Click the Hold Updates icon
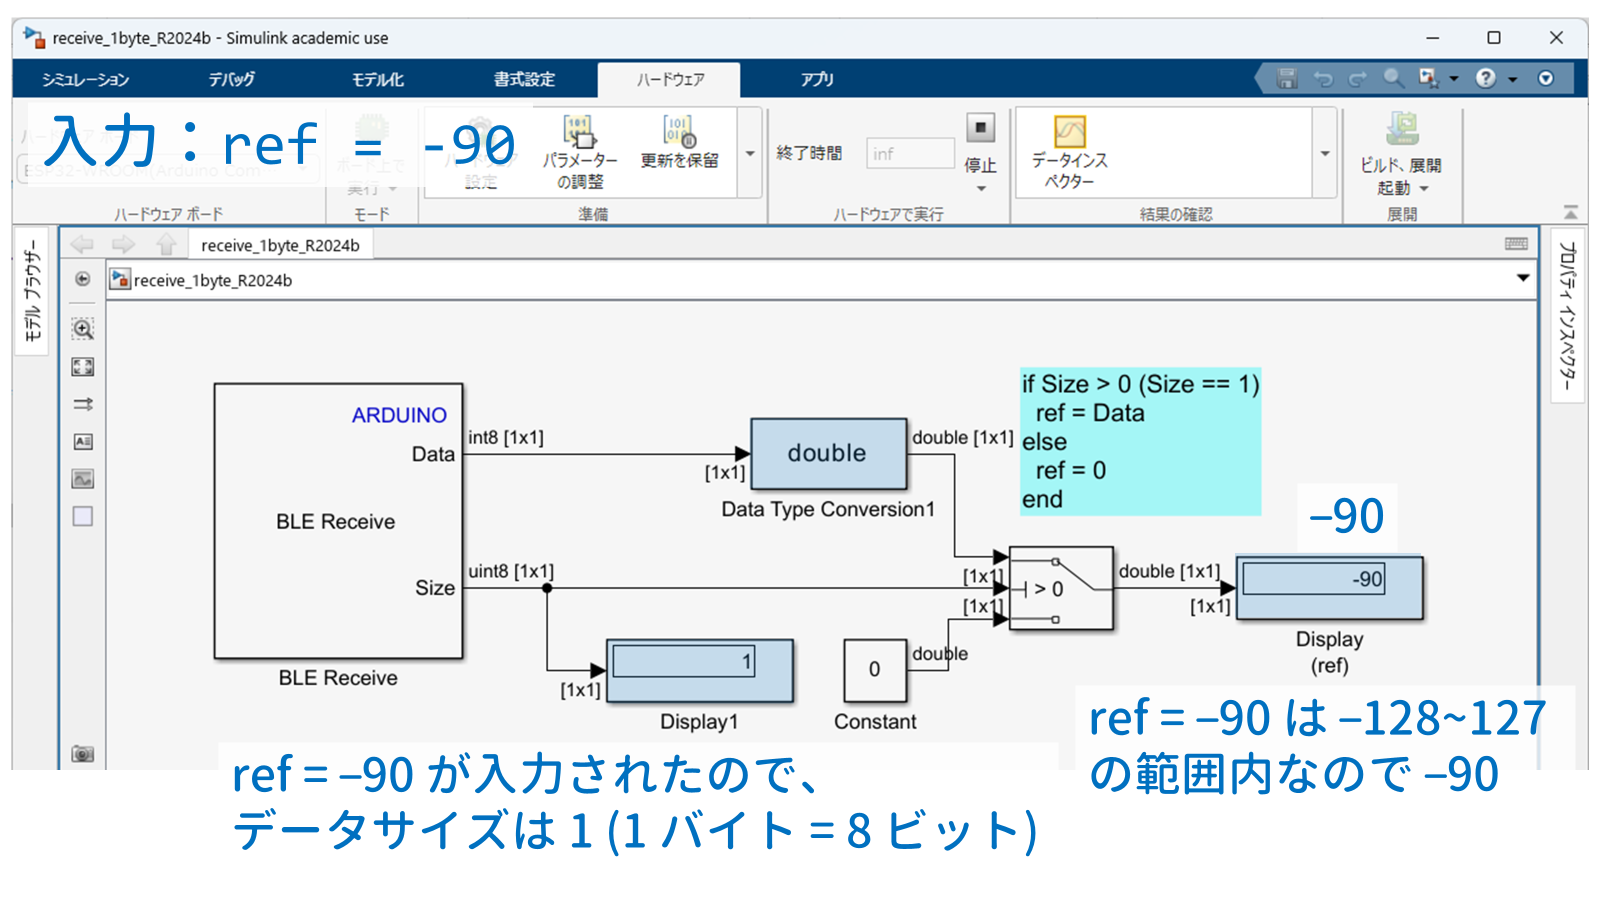Image resolution: width=1600 pixels, height=900 pixels. pyautogui.click(x=679, y=142)
